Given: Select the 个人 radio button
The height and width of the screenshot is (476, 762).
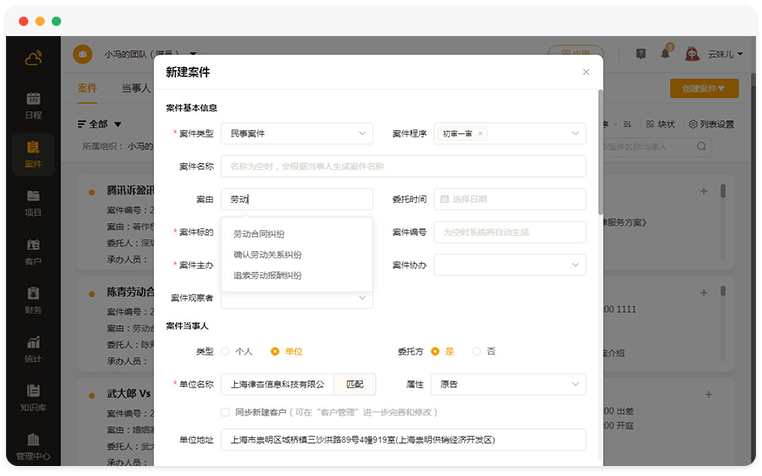Looking at the screenshot, I should coord(225,351).
